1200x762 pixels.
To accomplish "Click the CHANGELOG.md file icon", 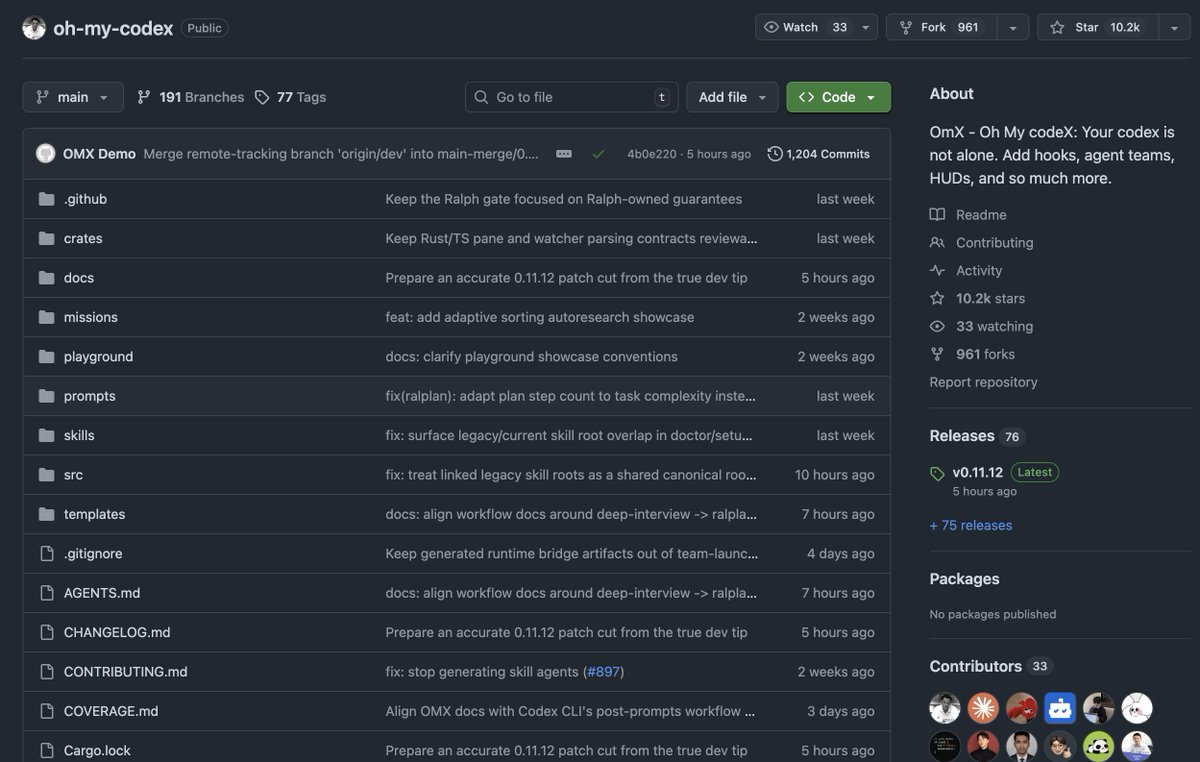I will click(46, 632).
